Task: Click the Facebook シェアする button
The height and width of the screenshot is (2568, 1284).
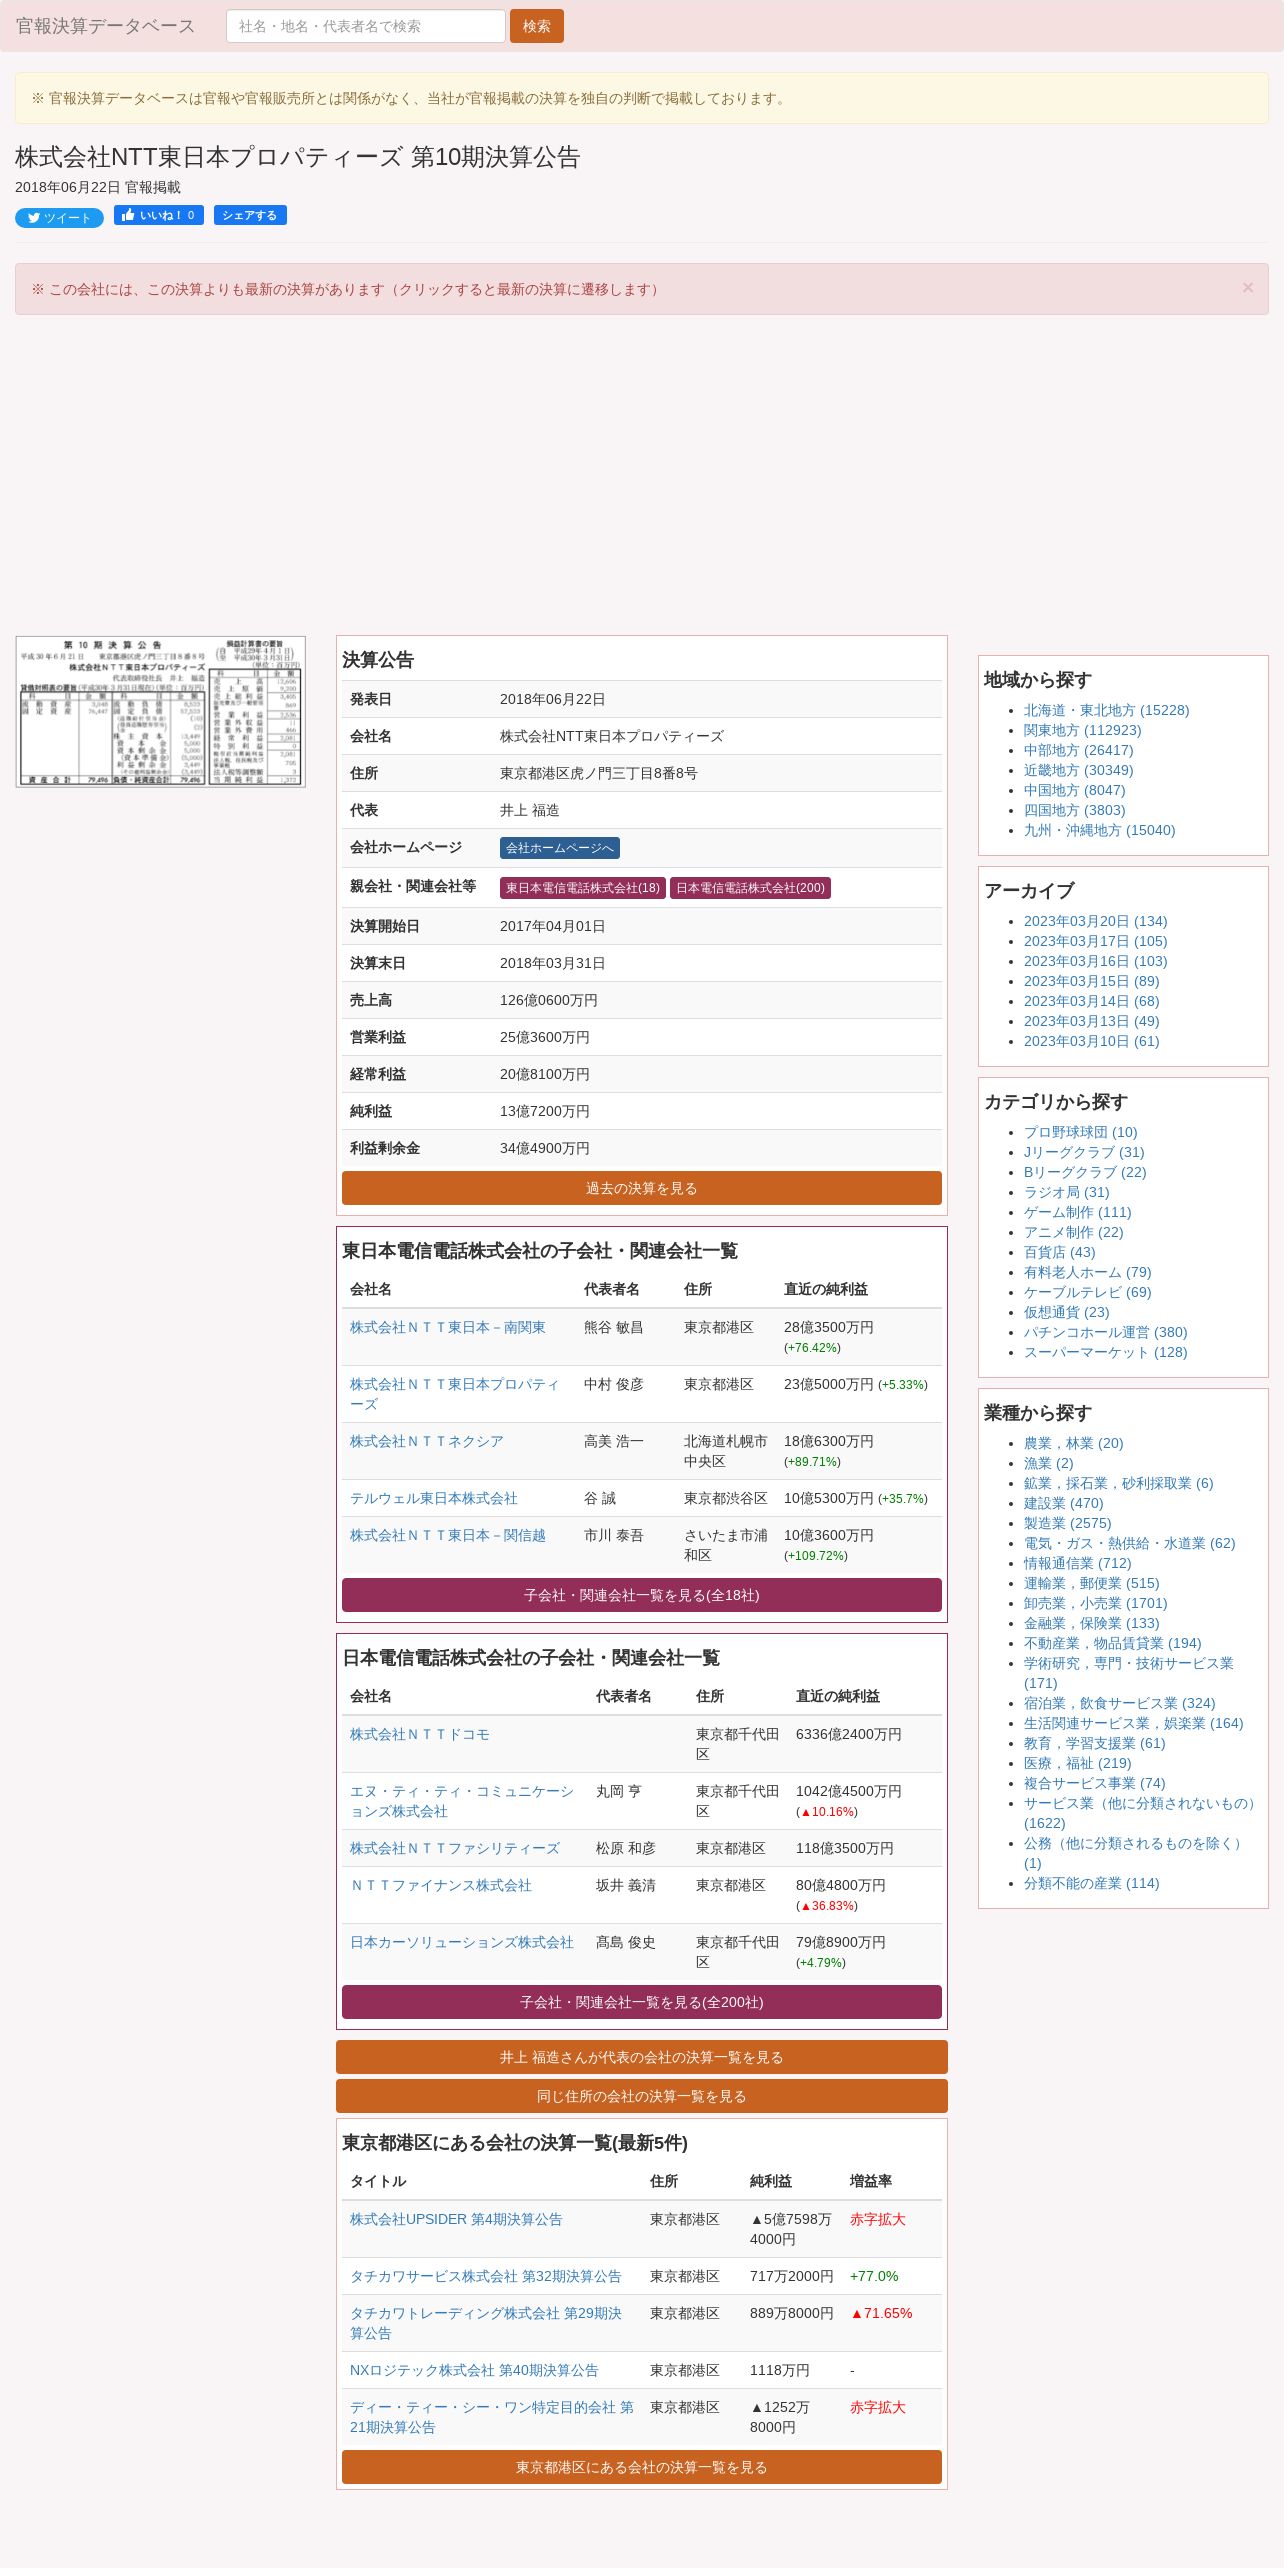Action: click(250, 215)
